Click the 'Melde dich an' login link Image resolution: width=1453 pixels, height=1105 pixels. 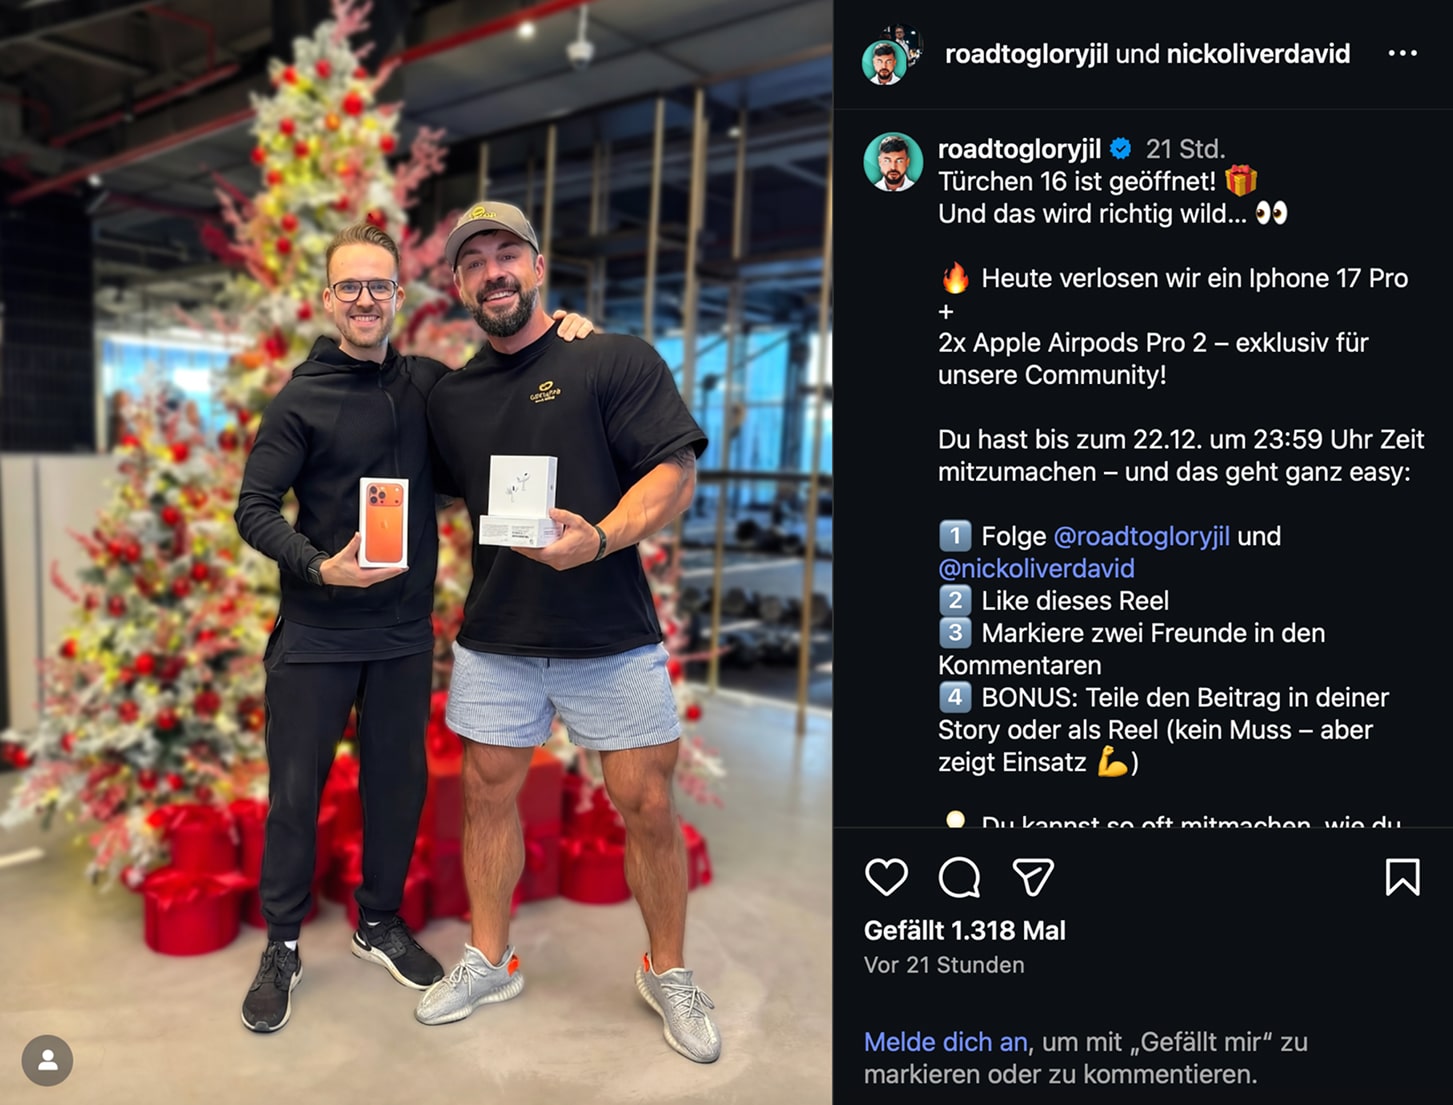945,1042
